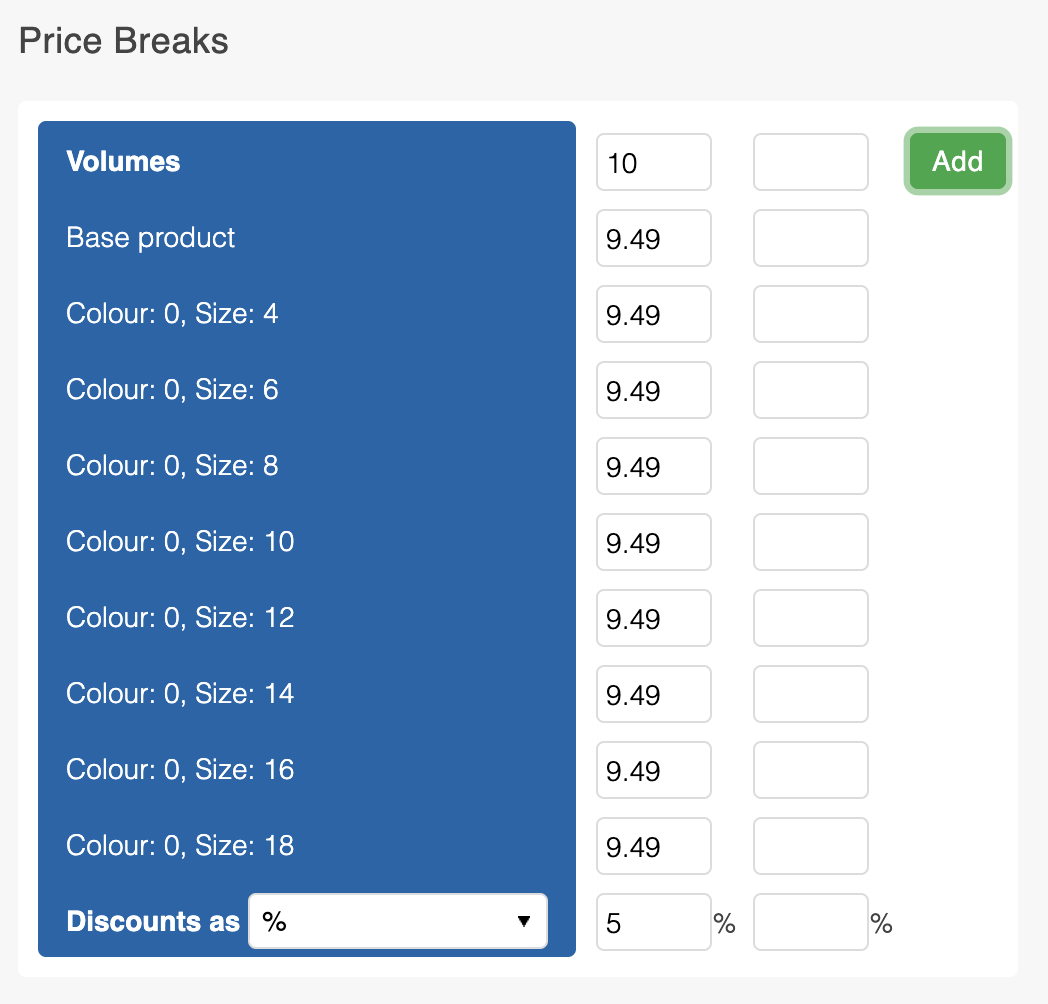Focus Size 14 price field showing 9.49
This screenshot has height=1004, width=1048.
[x=653, y=694]
